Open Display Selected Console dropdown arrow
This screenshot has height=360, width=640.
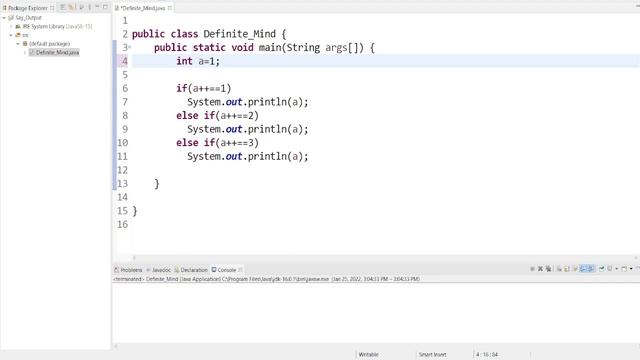coord(616,269)
